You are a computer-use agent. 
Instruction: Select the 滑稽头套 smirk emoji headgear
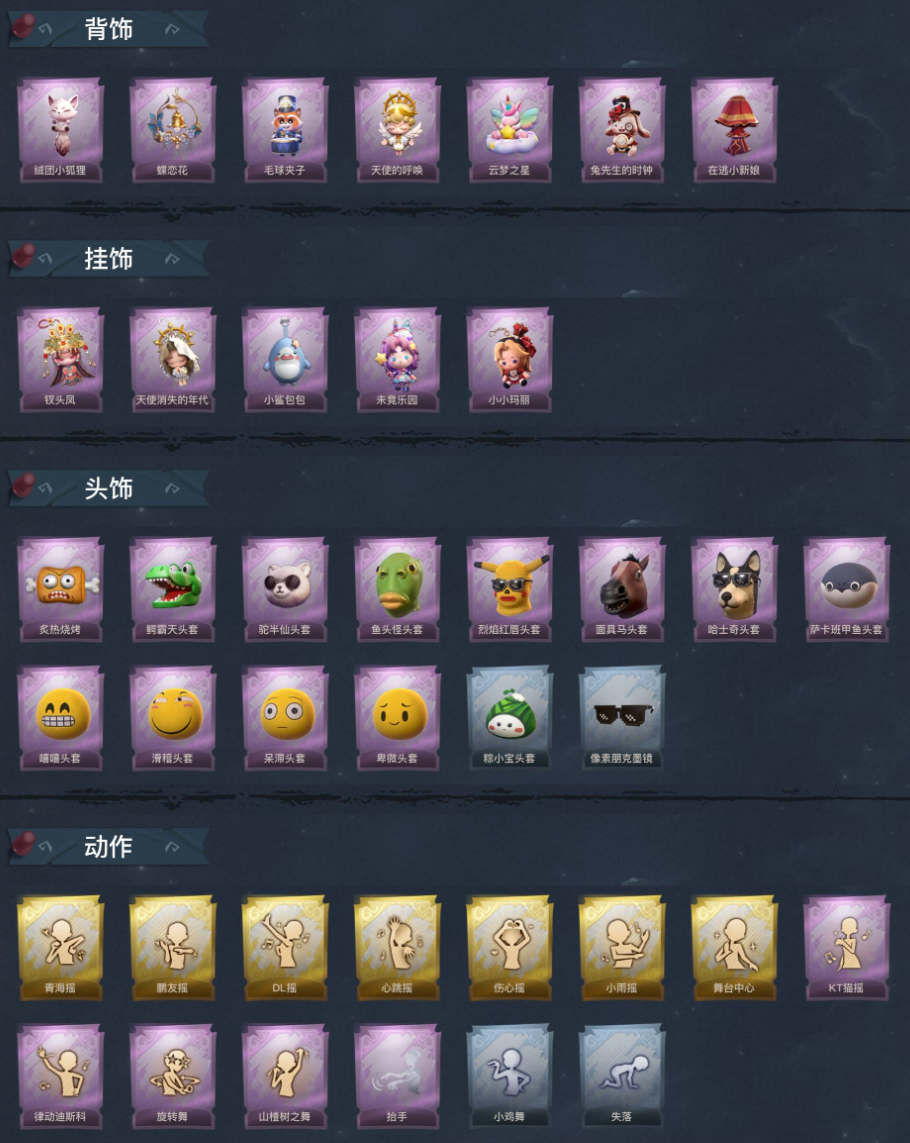click(173, 718)
